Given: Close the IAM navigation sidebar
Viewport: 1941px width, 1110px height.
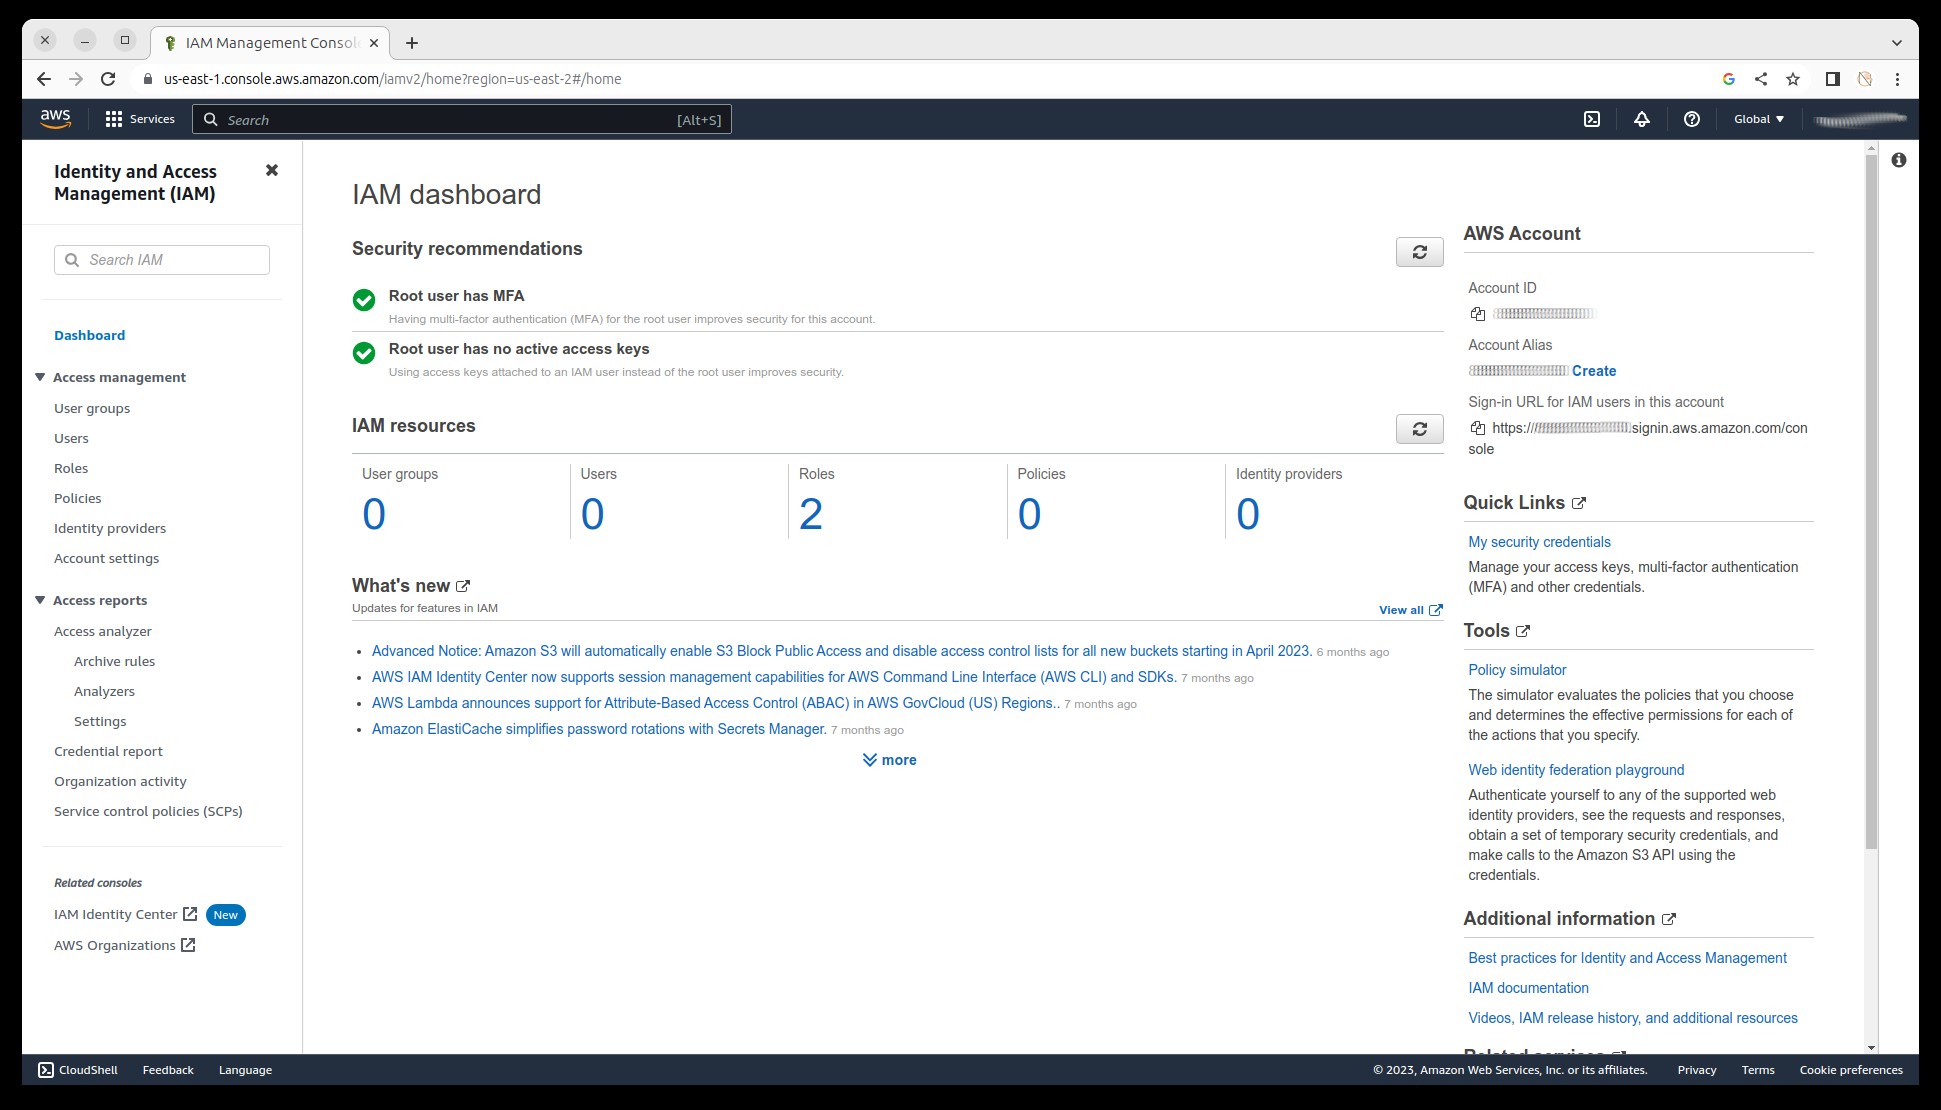Looking at the screenshot, I should click(272, 170).
